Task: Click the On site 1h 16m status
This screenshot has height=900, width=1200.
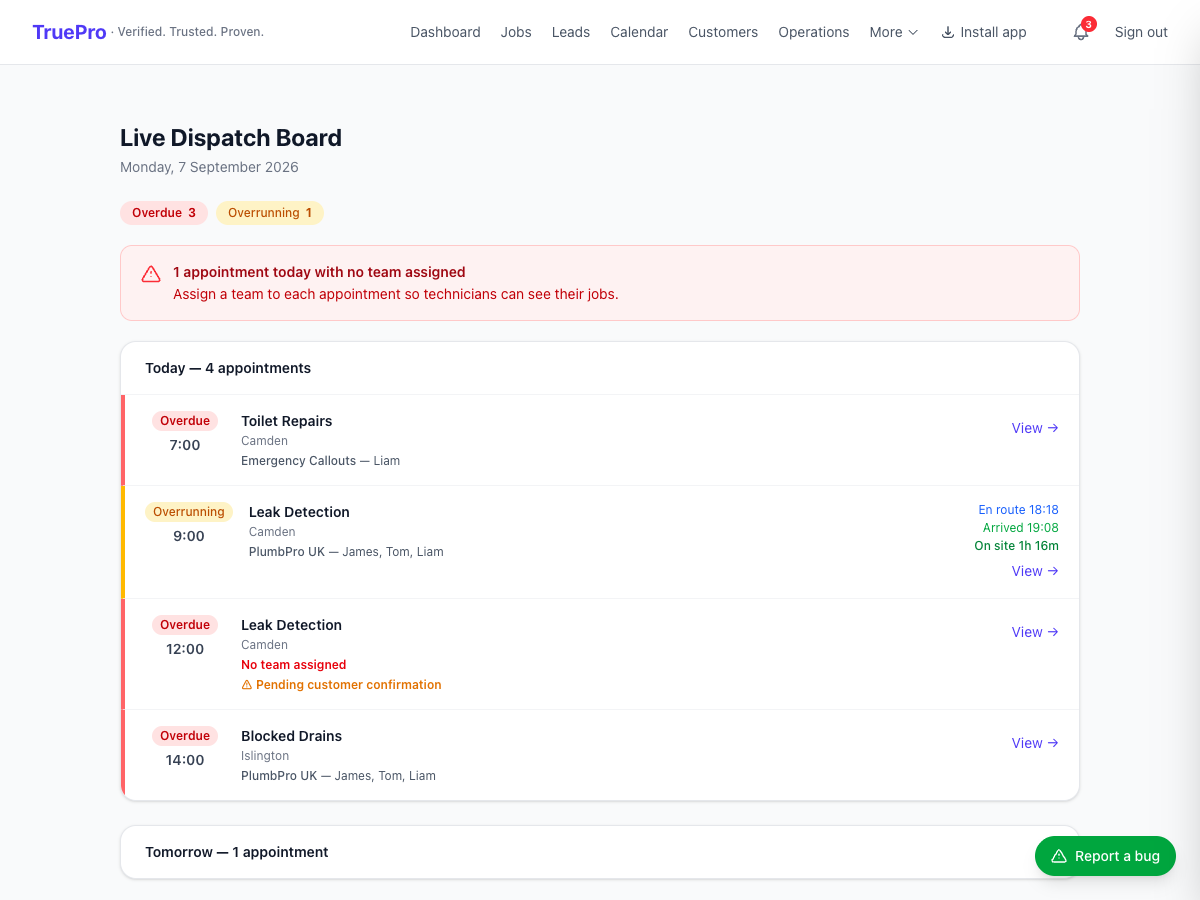Action: click(1016, 546)
